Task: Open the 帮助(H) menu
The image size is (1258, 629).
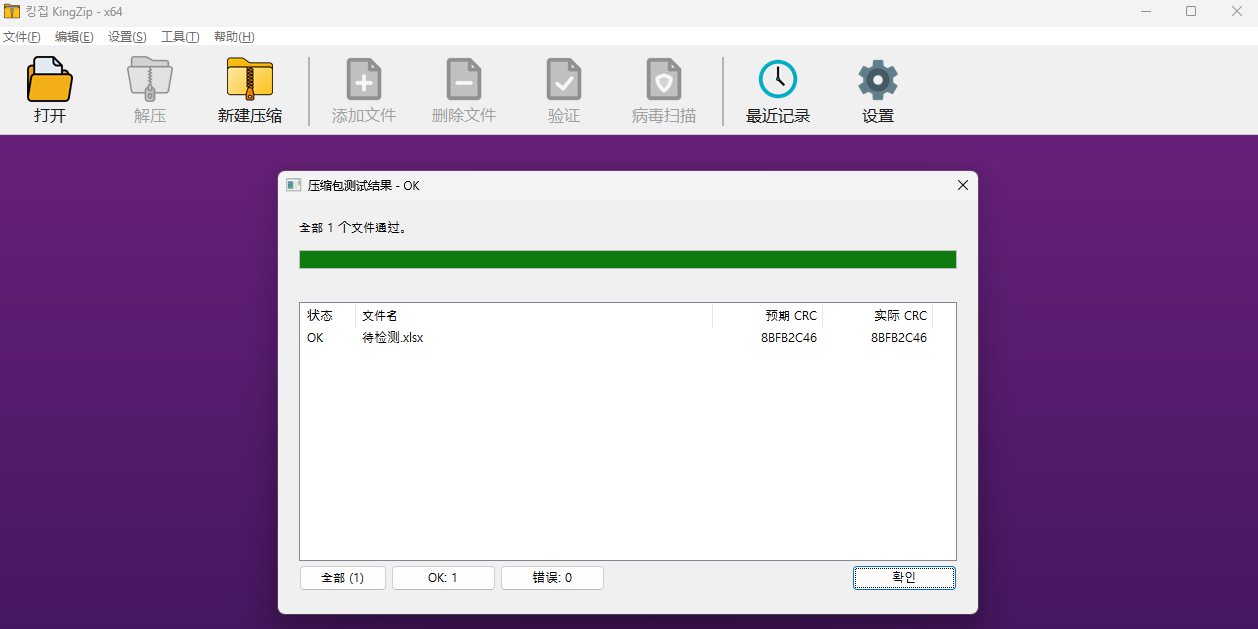Action: pos(234,37)
